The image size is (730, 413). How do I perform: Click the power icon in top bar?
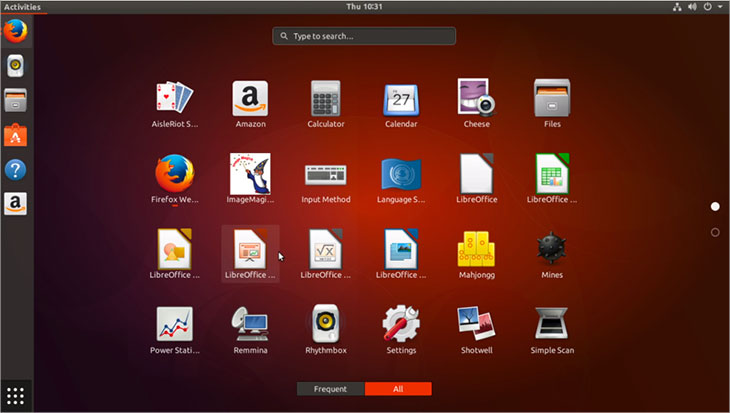click(708, 7)
